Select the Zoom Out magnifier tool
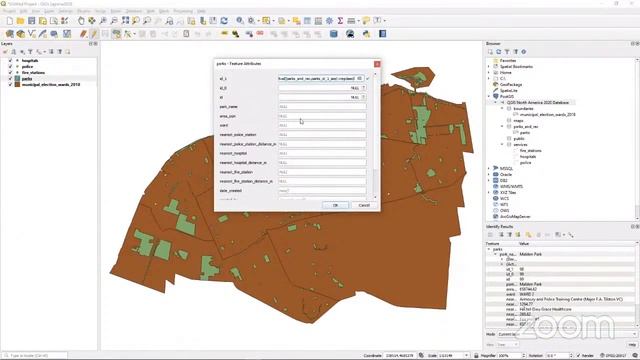640x360 pixels. (x=114, y=21)
